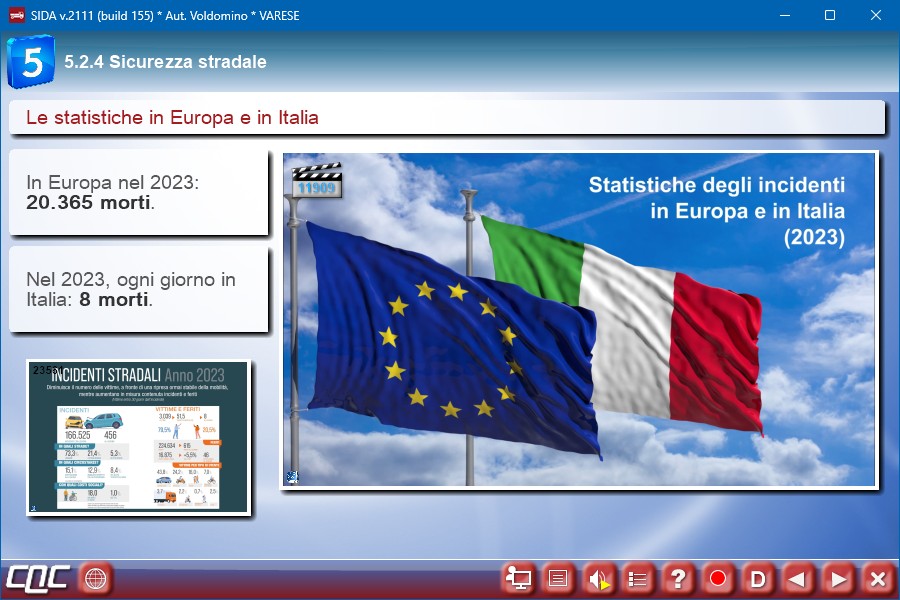Screen dimensions: 900x600
Task: Close the lesson with red X button
Action: pyautogui.click(x=877, y=578)
